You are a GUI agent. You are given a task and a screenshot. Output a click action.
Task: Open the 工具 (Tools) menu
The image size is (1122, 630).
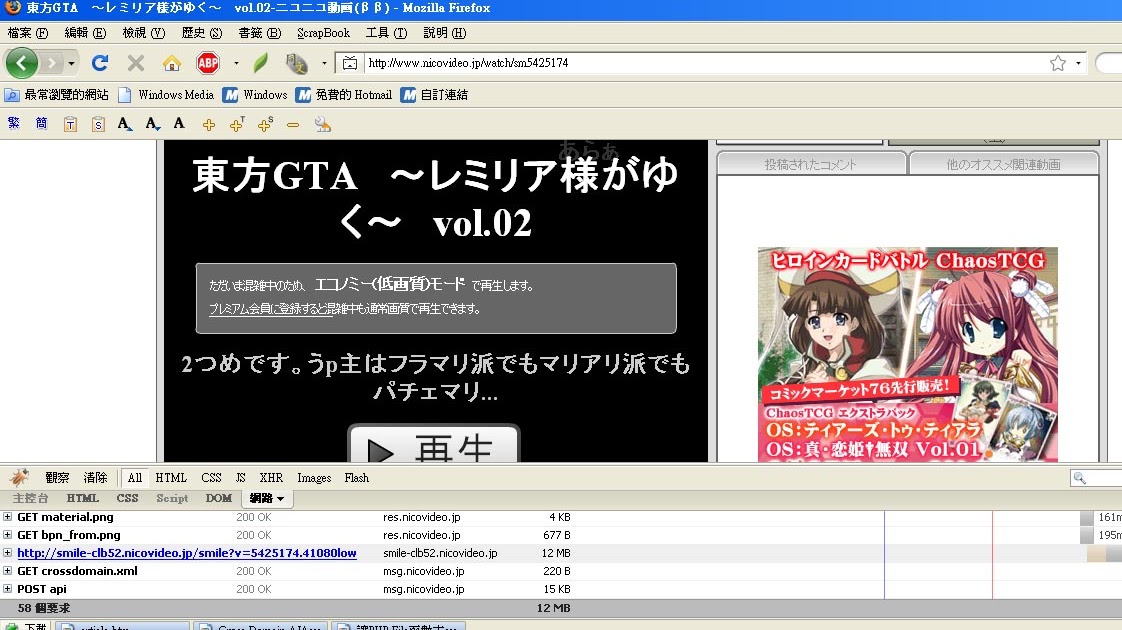click(386, 33)
